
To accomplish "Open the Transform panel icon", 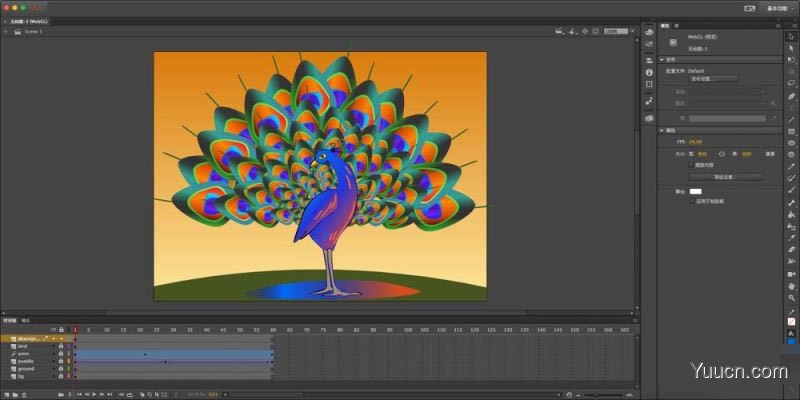I will [649, 84].
